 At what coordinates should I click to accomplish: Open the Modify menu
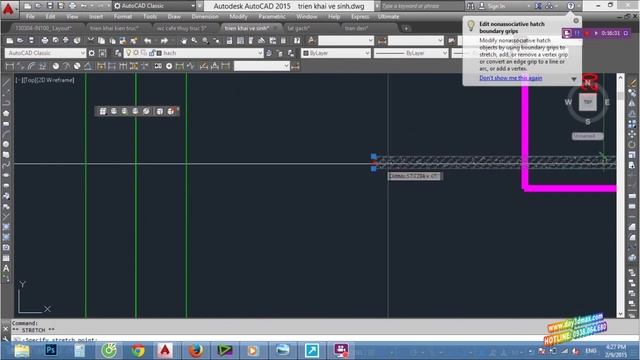point(238,17)
